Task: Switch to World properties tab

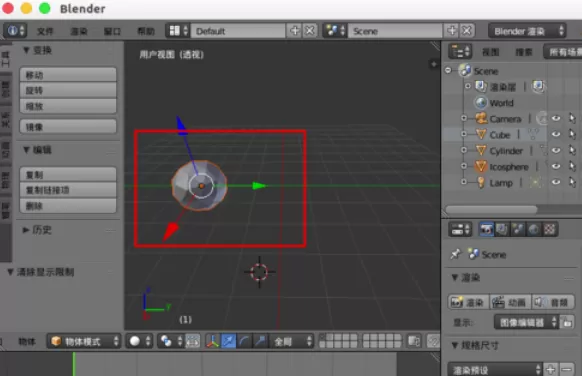Action: pos(534,229)
